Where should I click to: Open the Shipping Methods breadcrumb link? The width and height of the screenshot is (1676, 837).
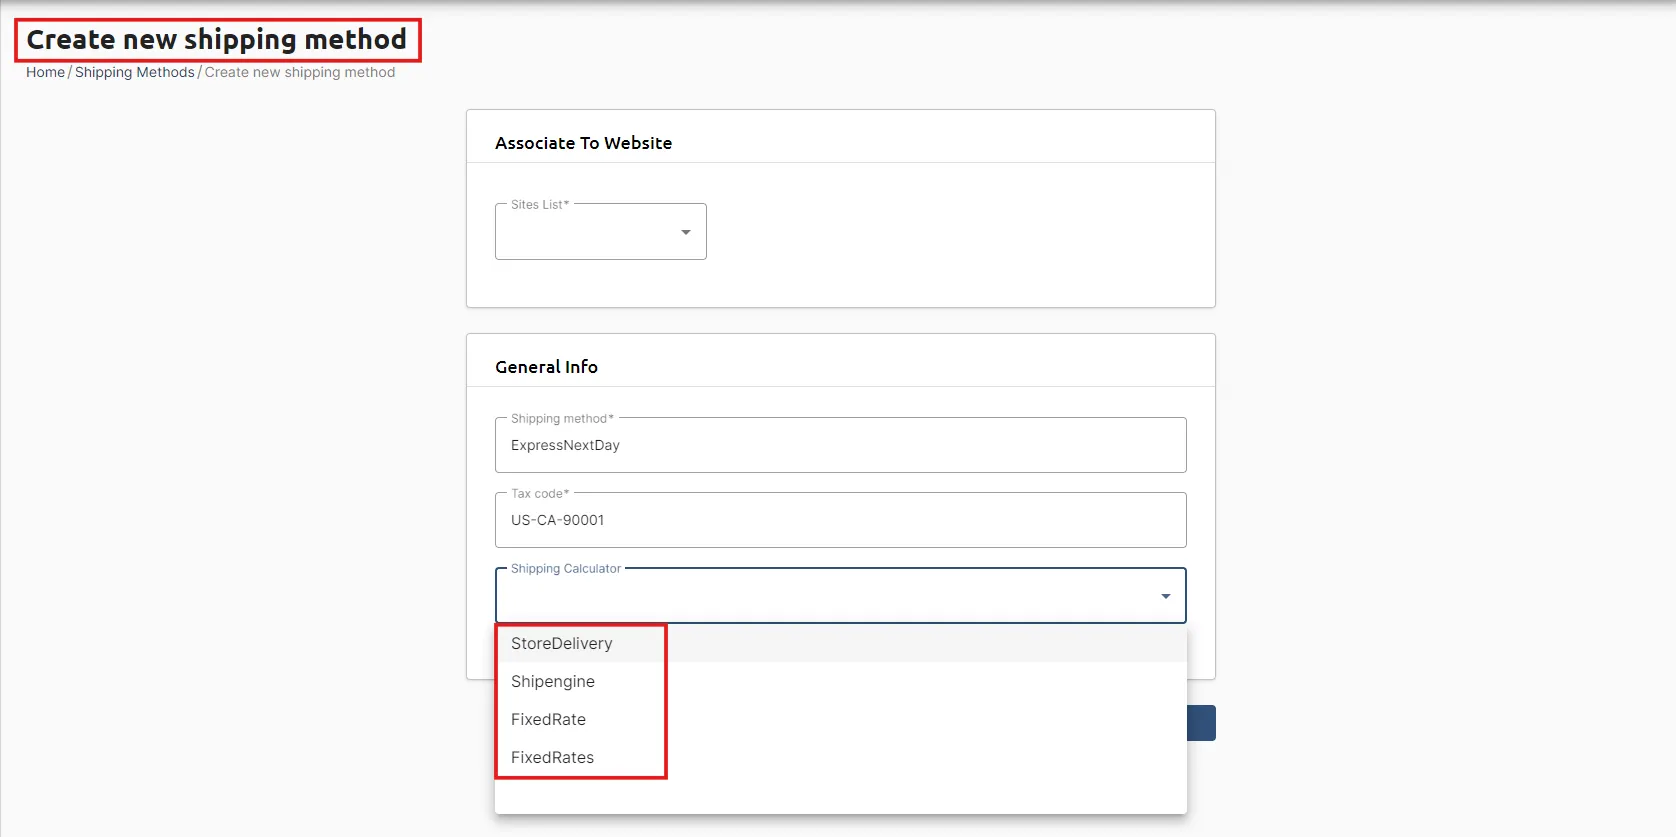click(x=135, y=72)
